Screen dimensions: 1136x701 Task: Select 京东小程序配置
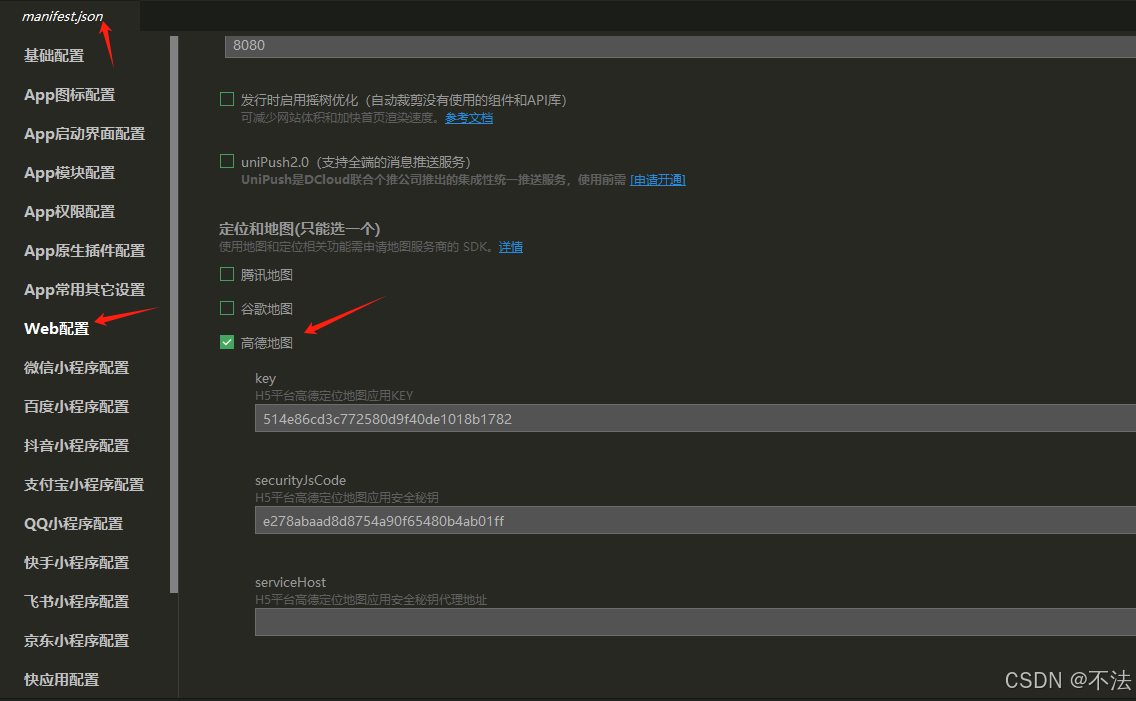pos(76,642)
